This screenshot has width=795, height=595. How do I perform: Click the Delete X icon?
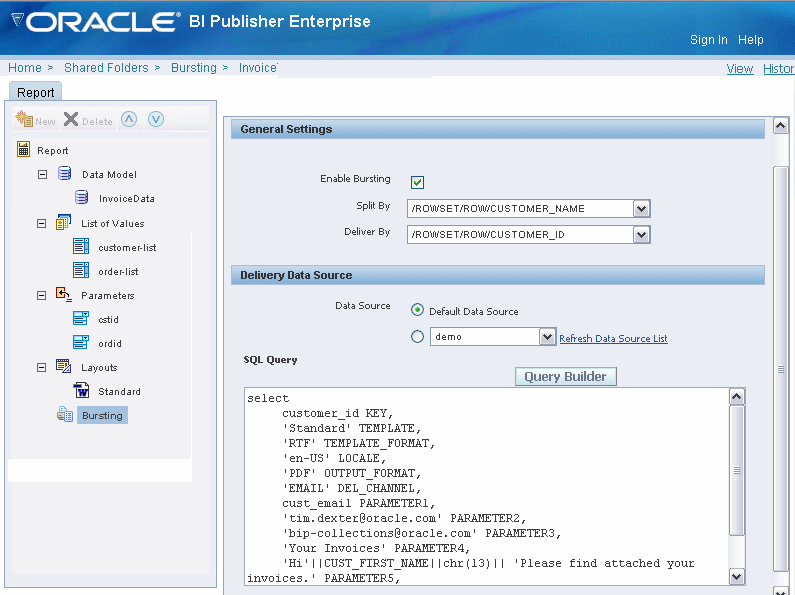71,119
